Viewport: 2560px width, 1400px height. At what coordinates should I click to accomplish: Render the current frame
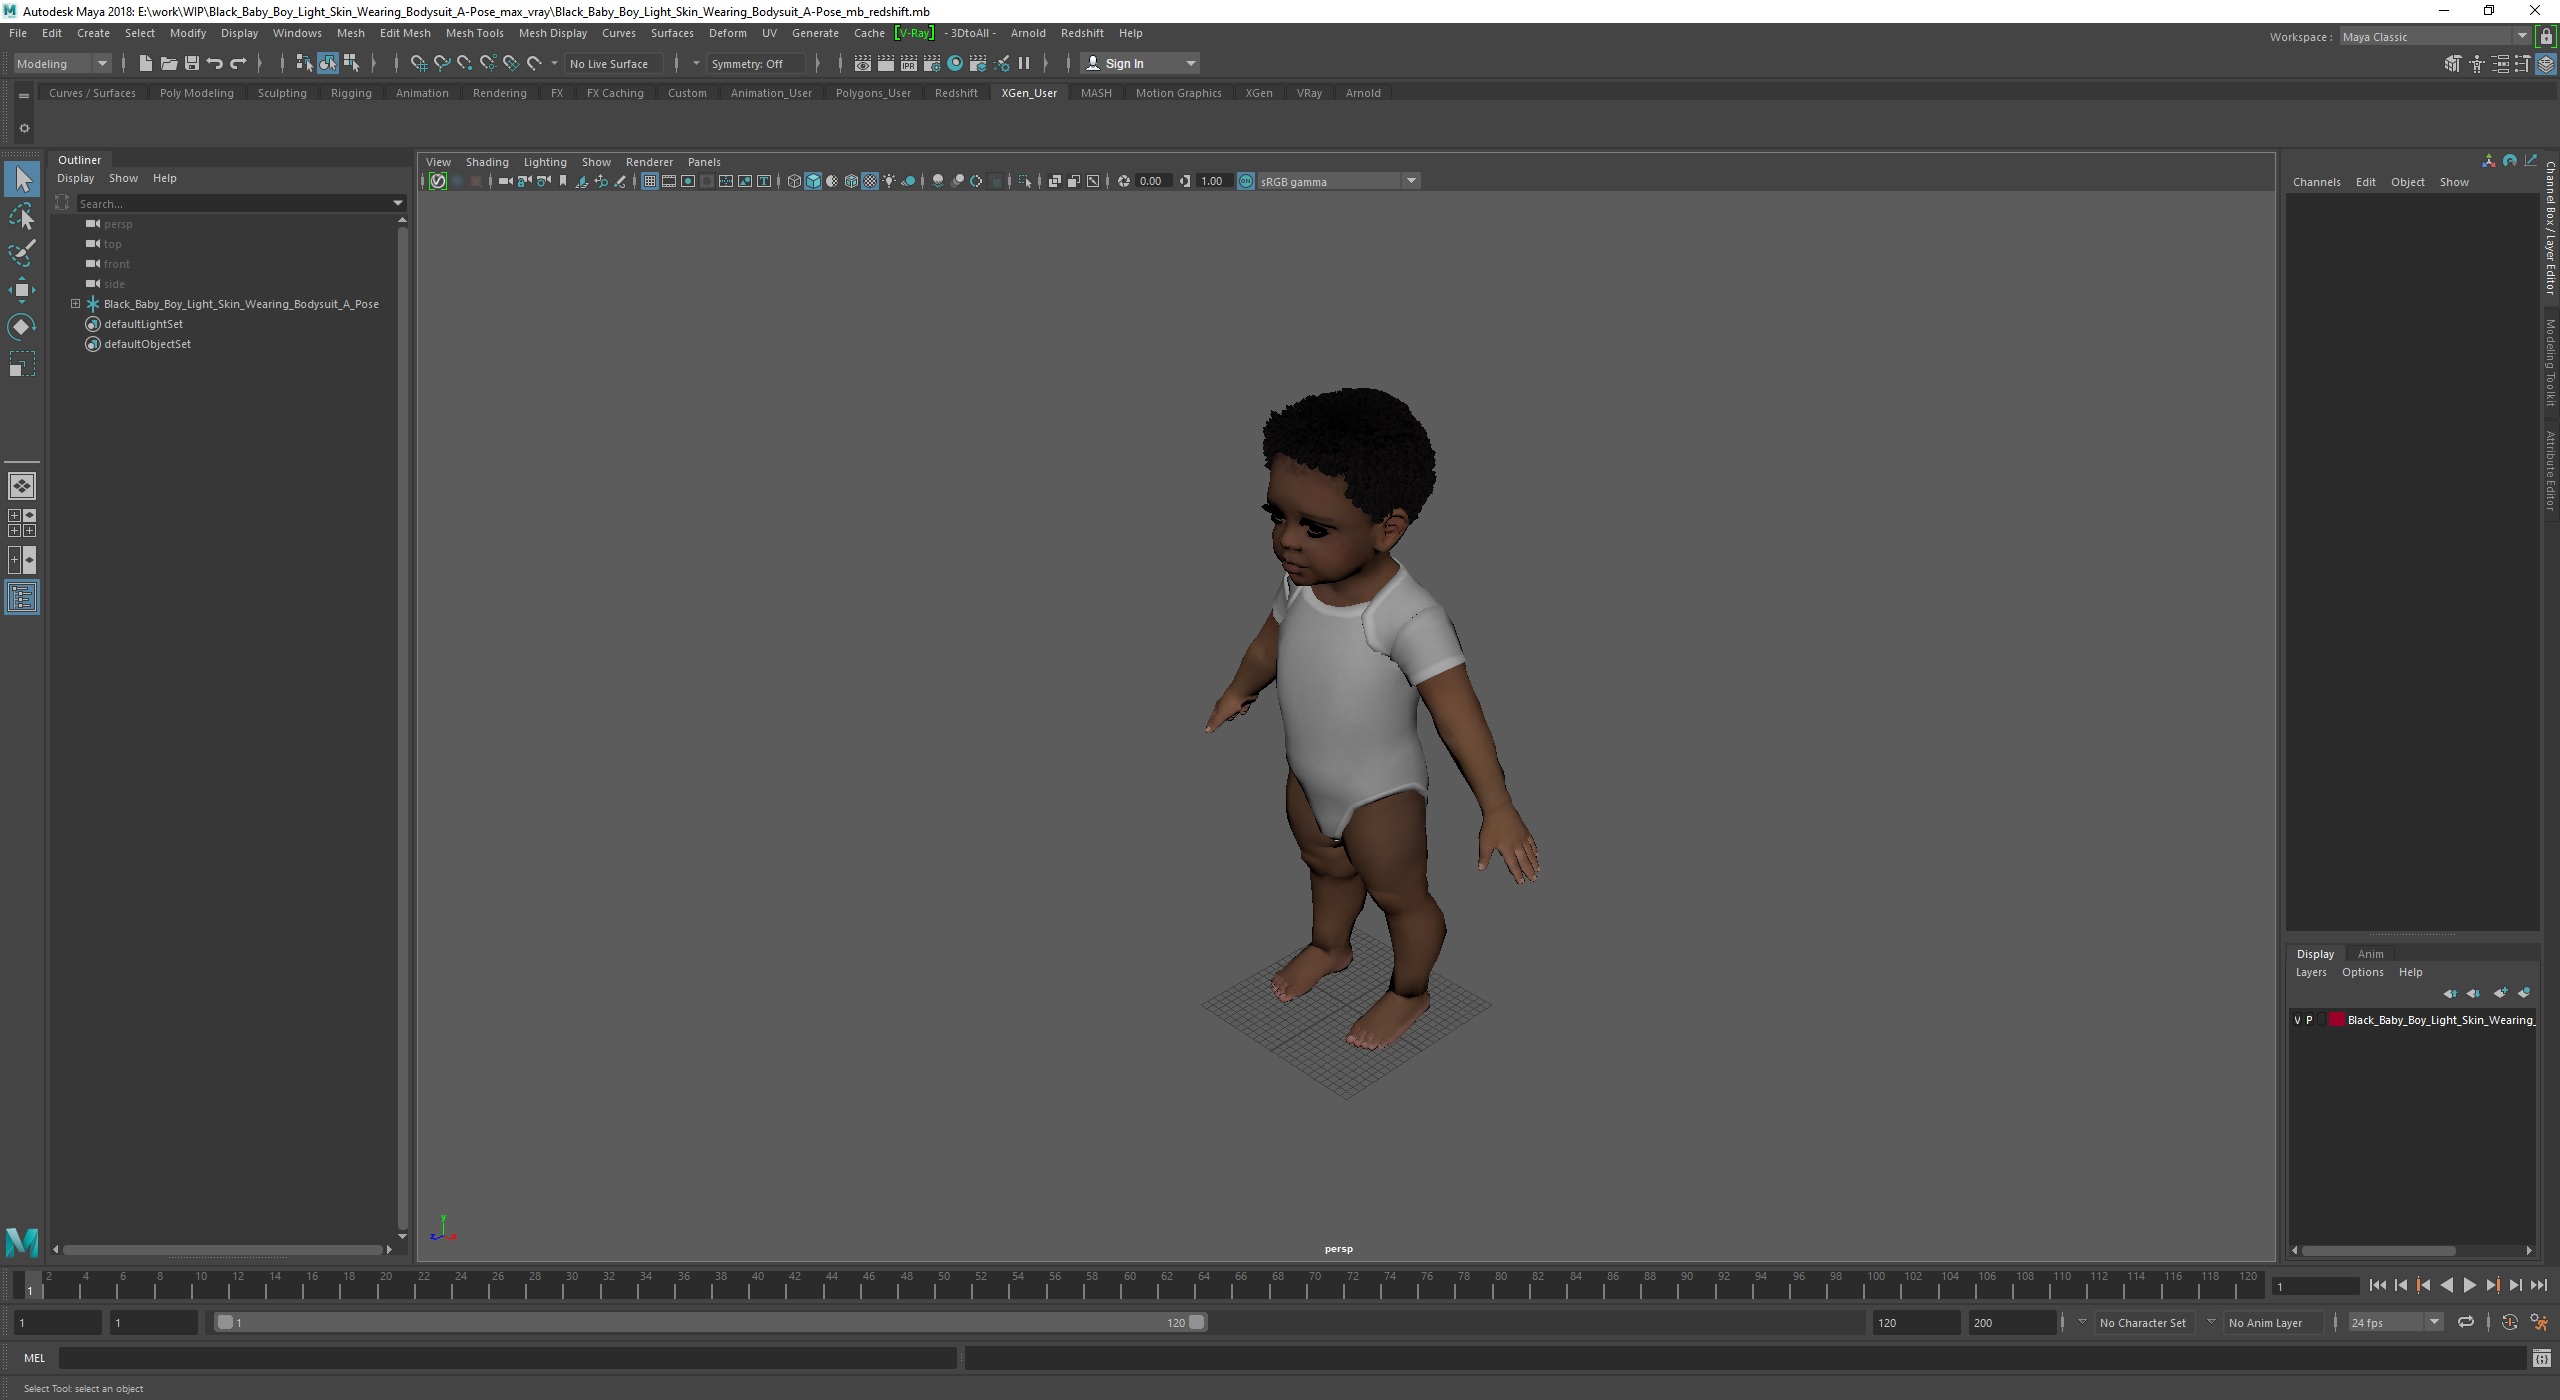[885, 63]
